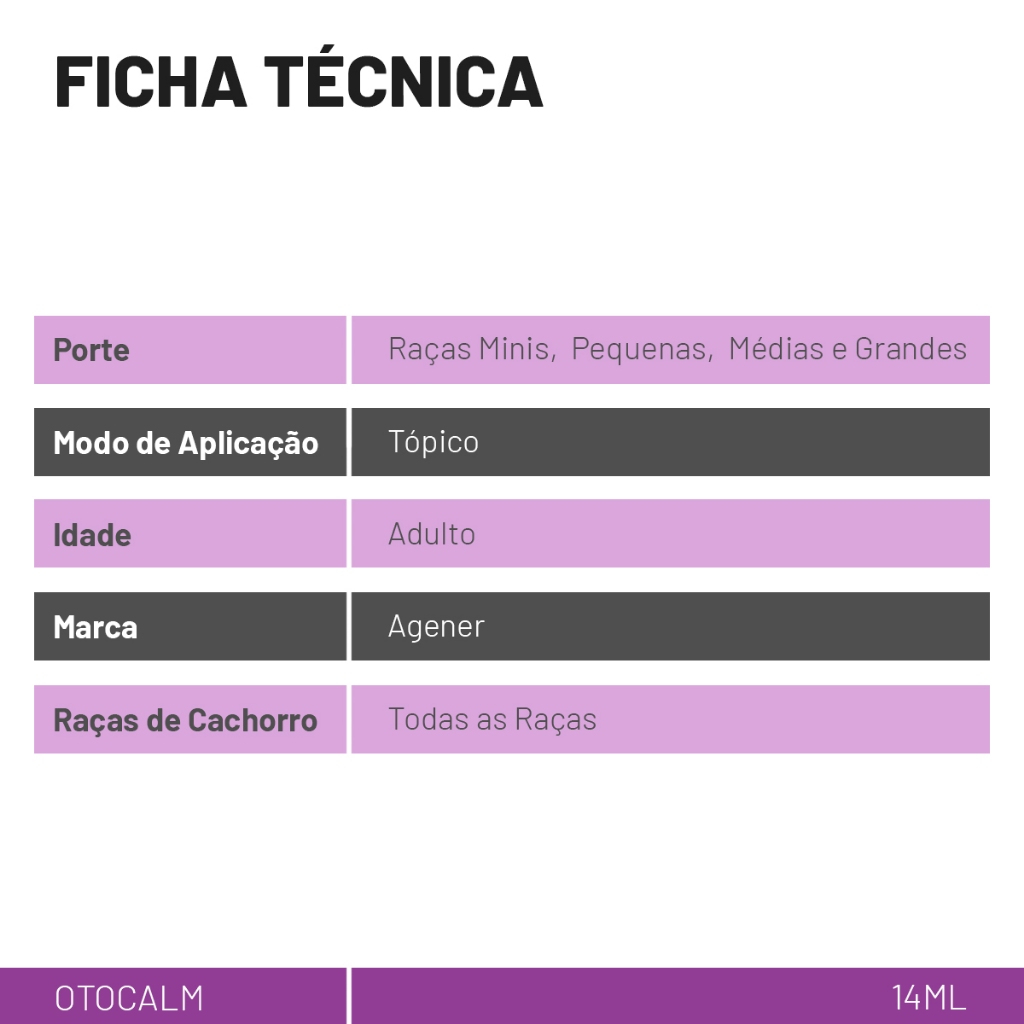
Task: Click the white vertical divider in purple footer
Action: [x=348, y=996]
